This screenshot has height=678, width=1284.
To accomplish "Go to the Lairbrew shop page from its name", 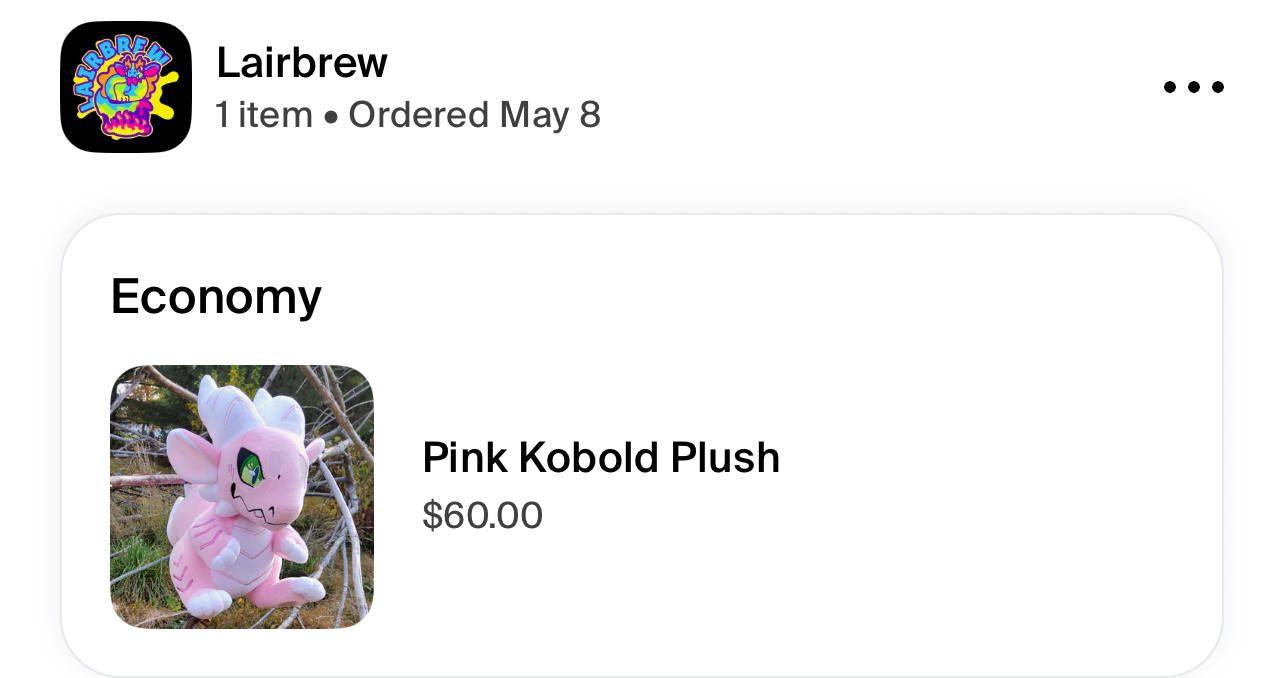I will click(x=302, y=63).
